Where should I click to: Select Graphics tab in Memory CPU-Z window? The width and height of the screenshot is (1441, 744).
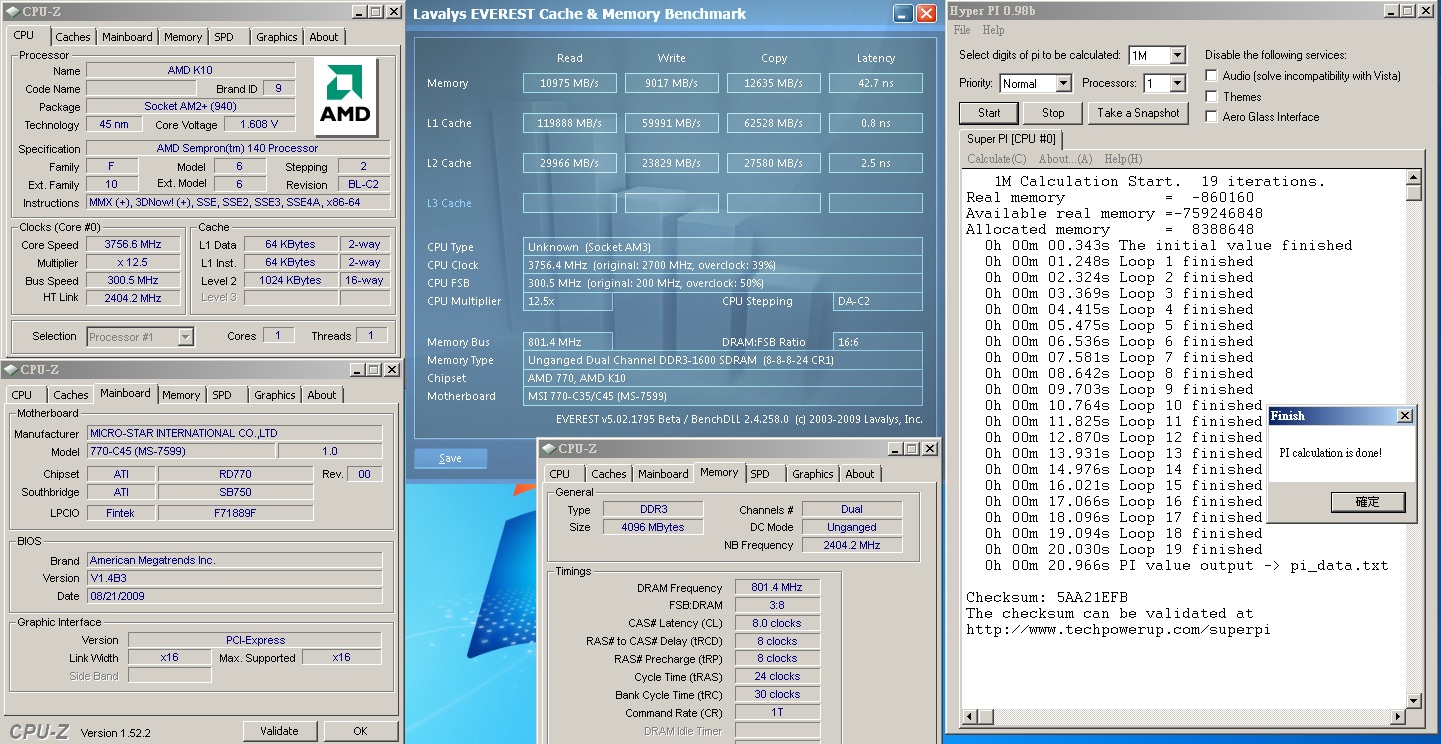(x=813, y=474)
